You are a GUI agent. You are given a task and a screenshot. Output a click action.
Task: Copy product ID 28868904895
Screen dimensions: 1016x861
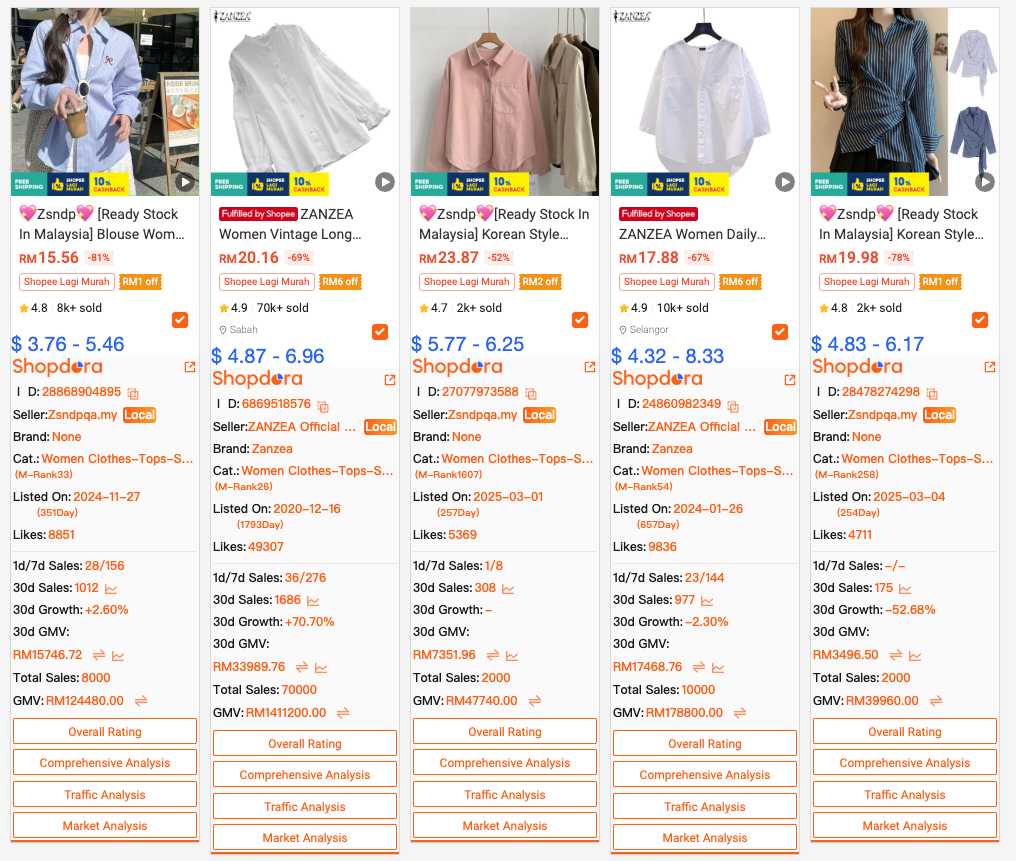coord(133,393)
